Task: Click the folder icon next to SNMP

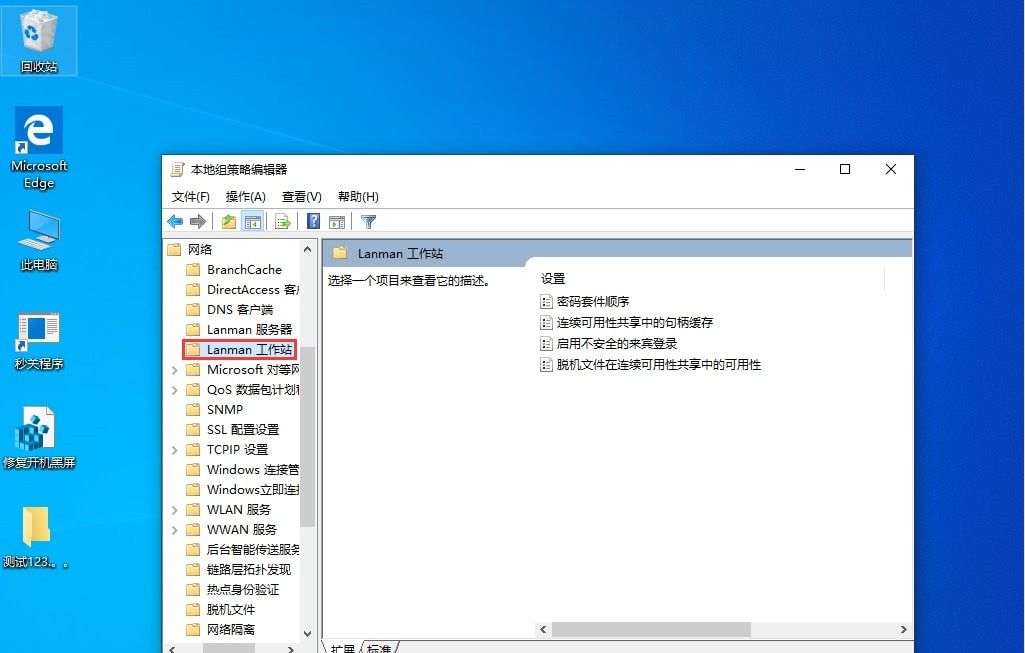Action: (x=193, y=409)
